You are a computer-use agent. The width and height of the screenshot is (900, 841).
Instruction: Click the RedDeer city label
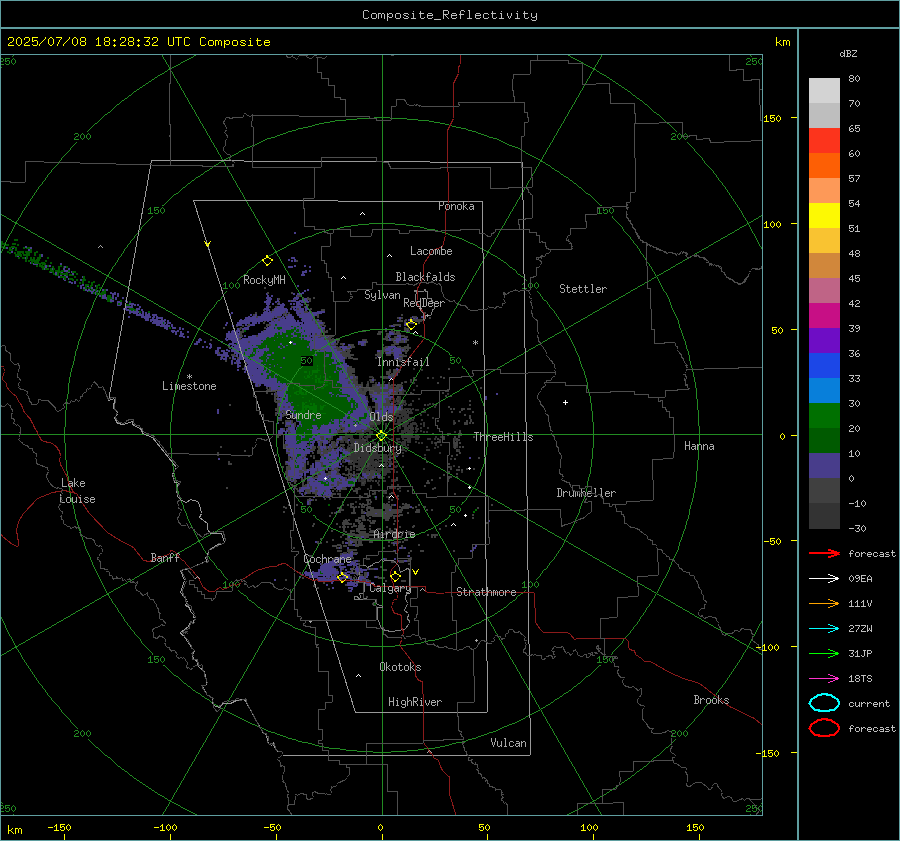pyautogui.click(x=424, y=303)
